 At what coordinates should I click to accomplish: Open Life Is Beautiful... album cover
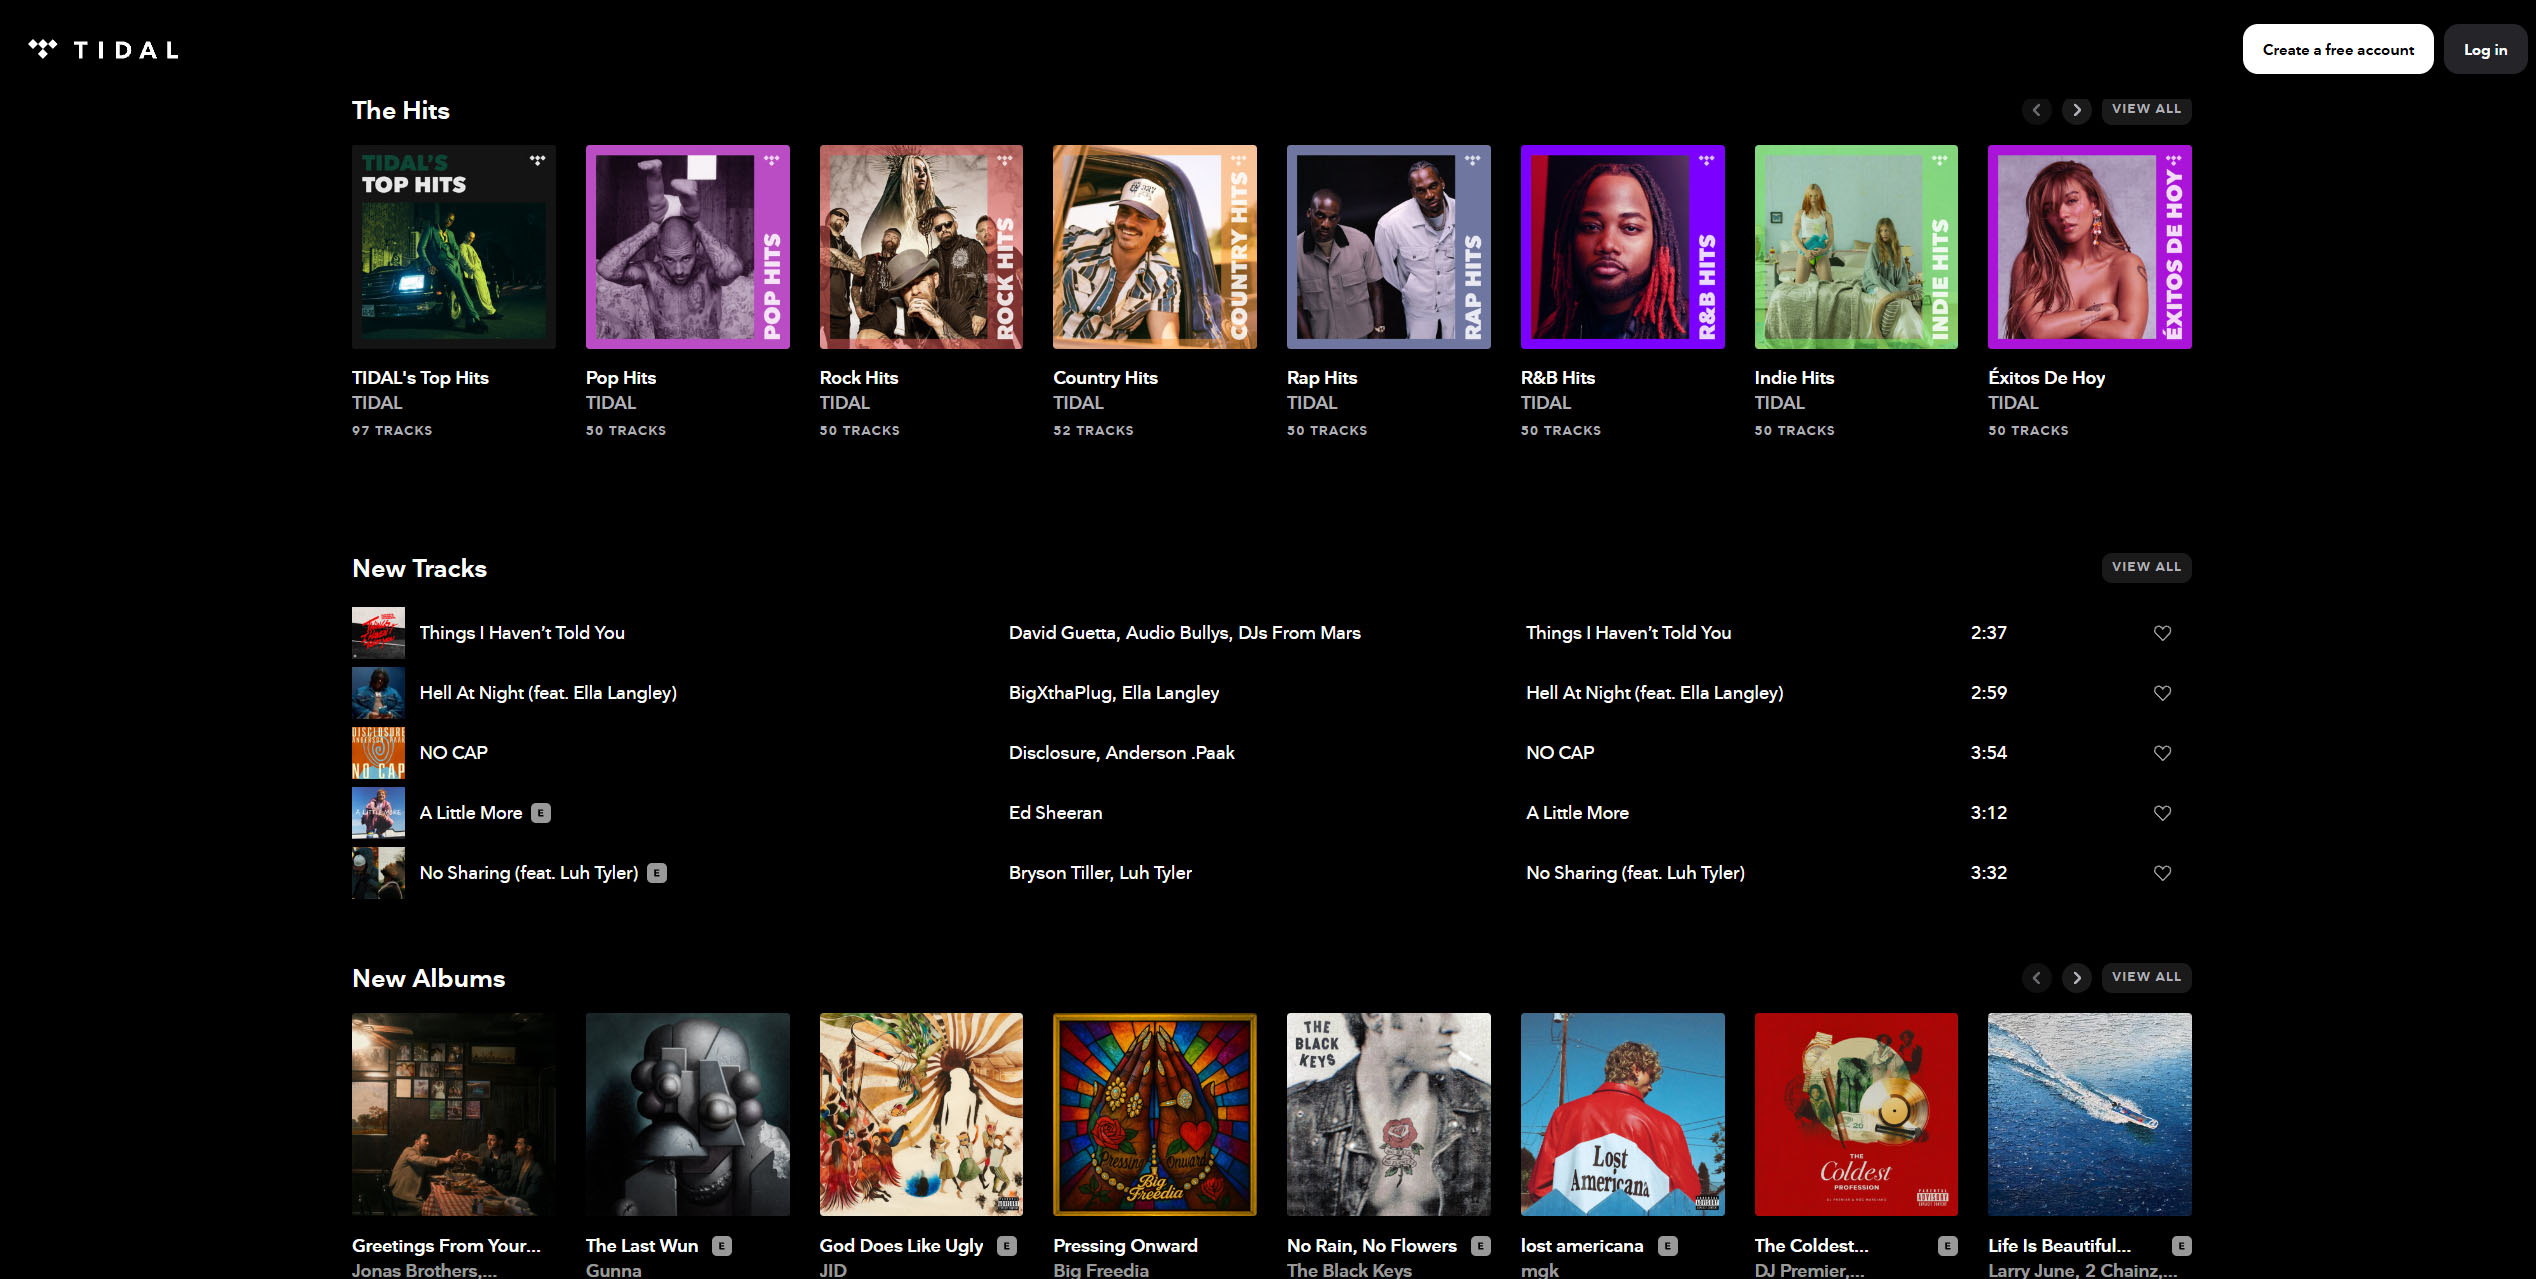(2090, 1114)
